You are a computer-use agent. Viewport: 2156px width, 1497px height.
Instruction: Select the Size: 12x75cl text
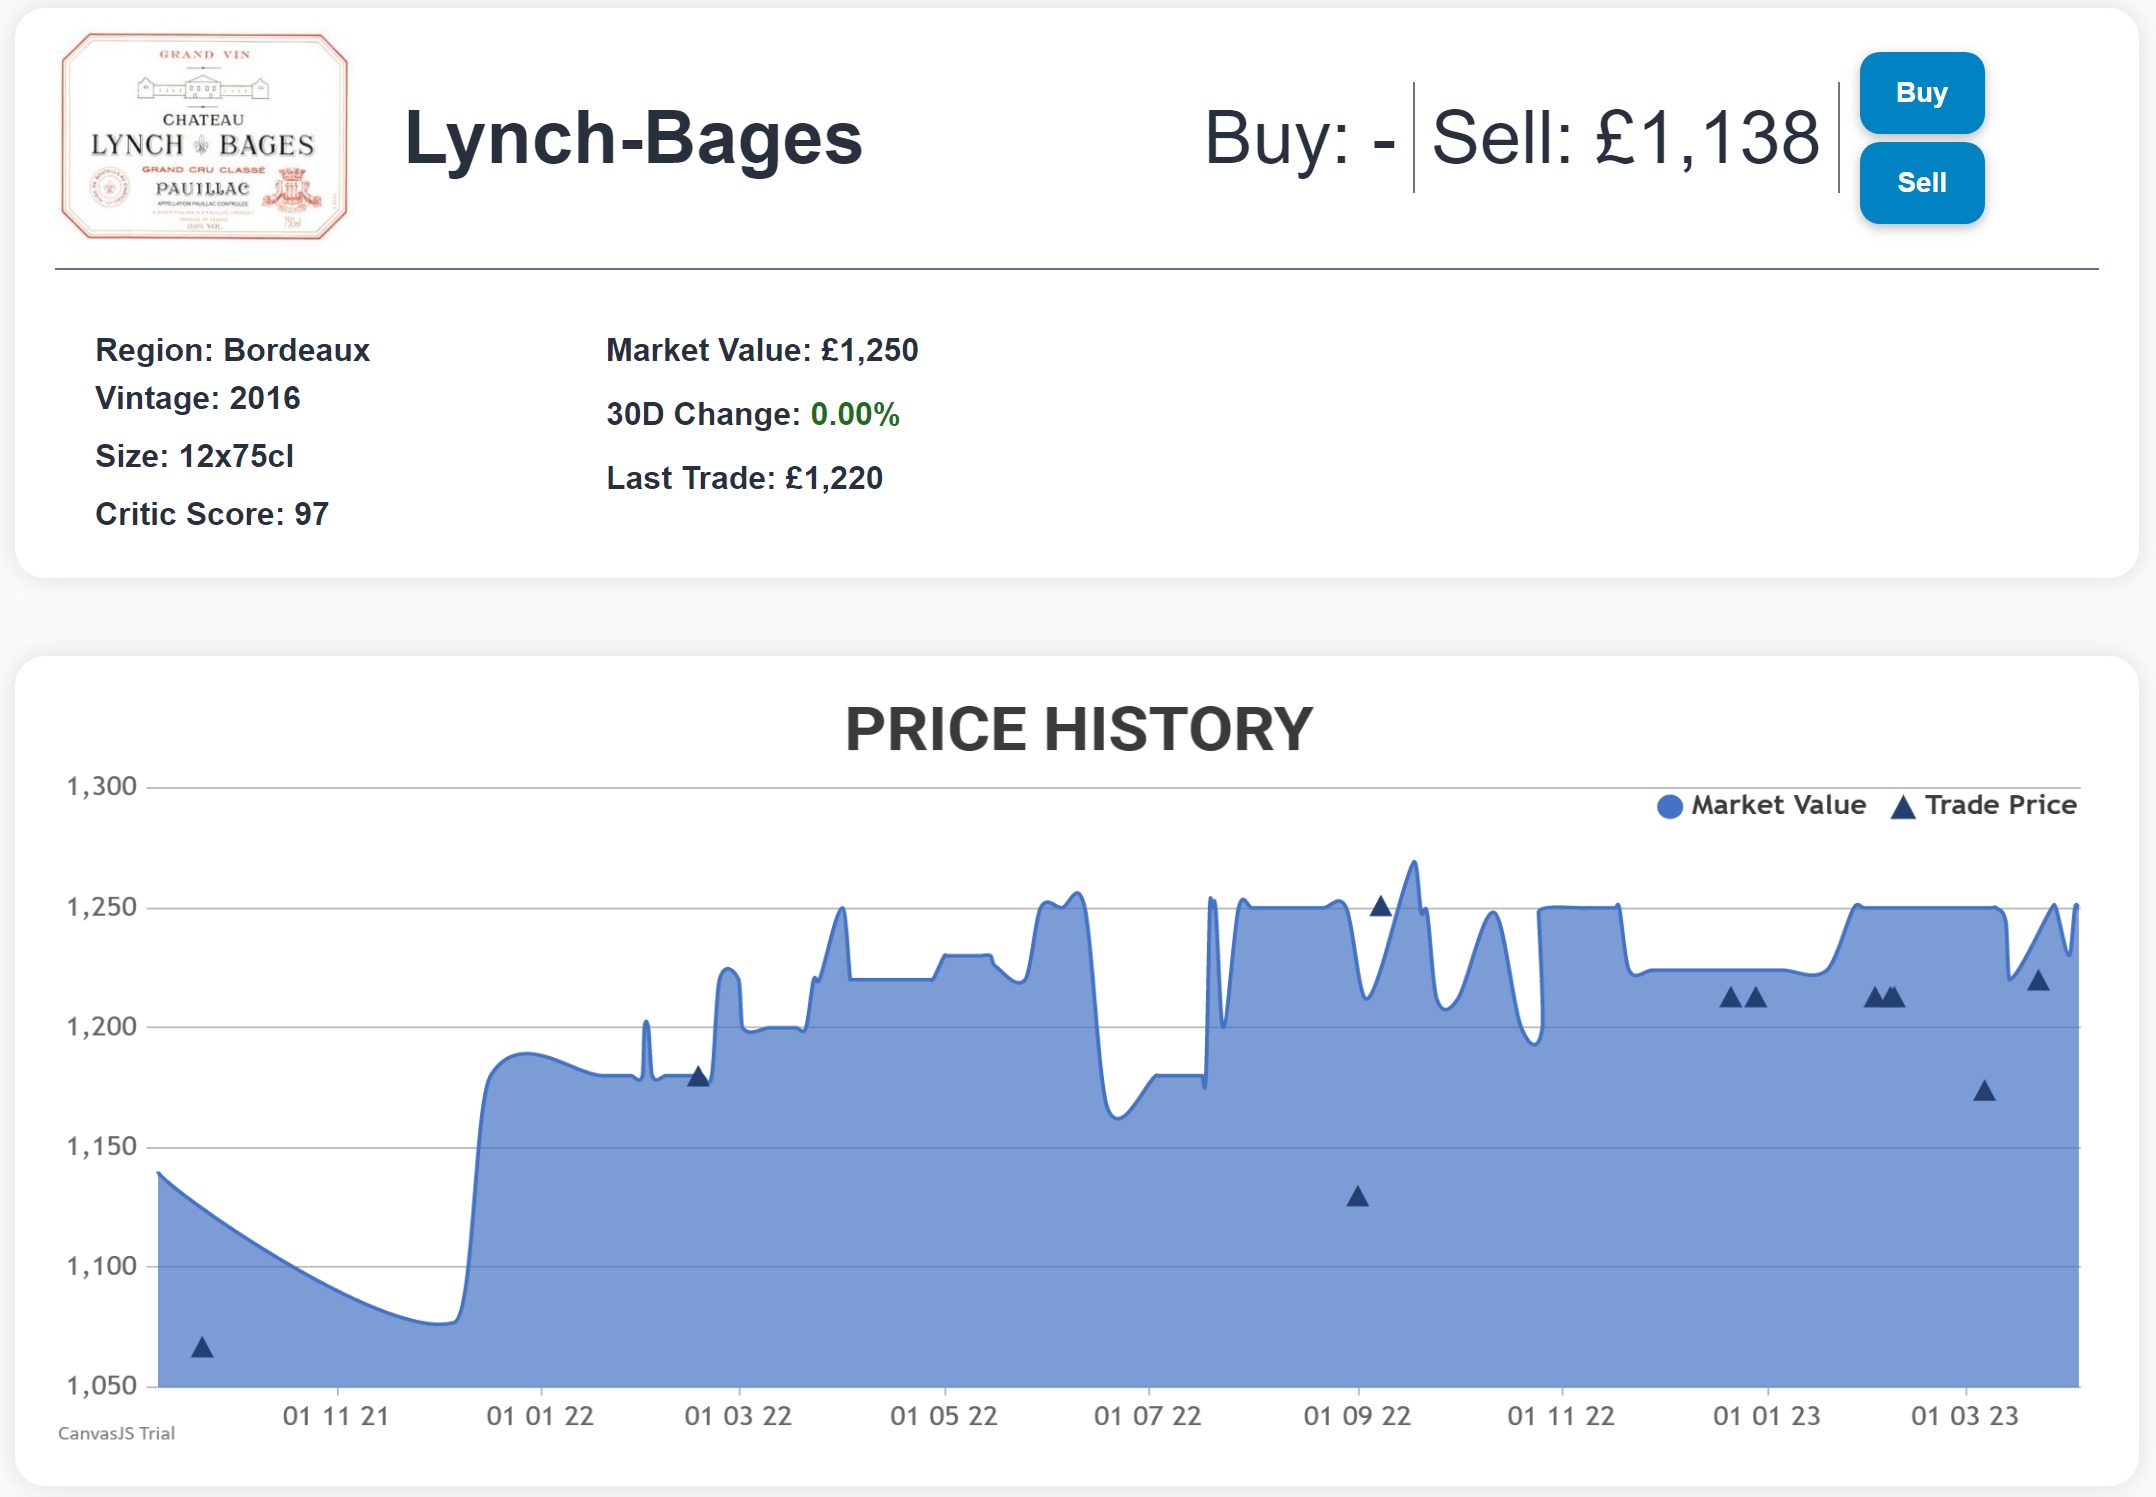tap(194, 456)
